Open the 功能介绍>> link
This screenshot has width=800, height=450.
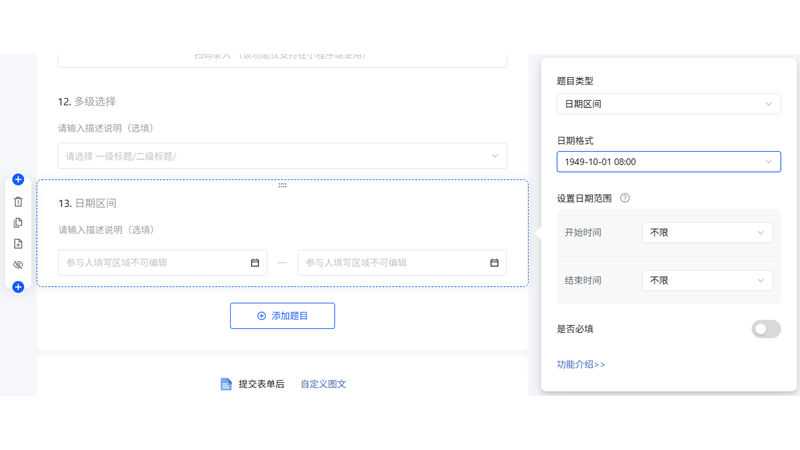pos(581,365)
